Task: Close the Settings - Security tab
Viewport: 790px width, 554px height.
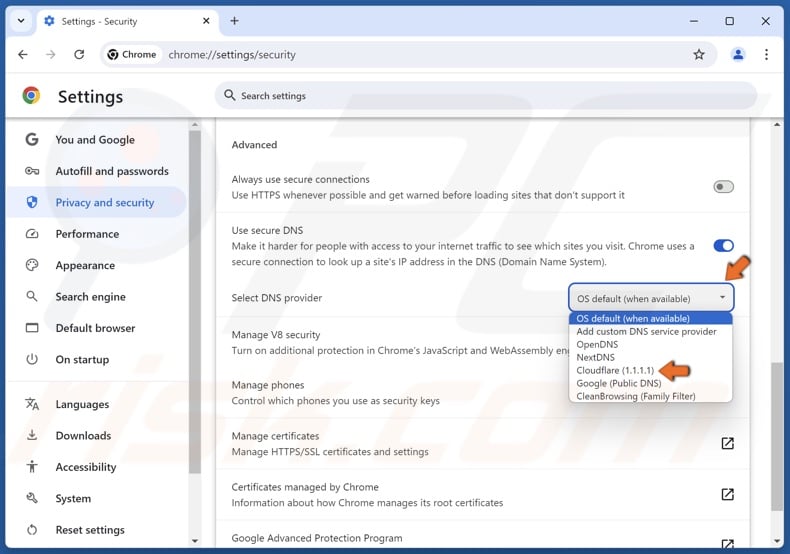Action: pos(206,21)
